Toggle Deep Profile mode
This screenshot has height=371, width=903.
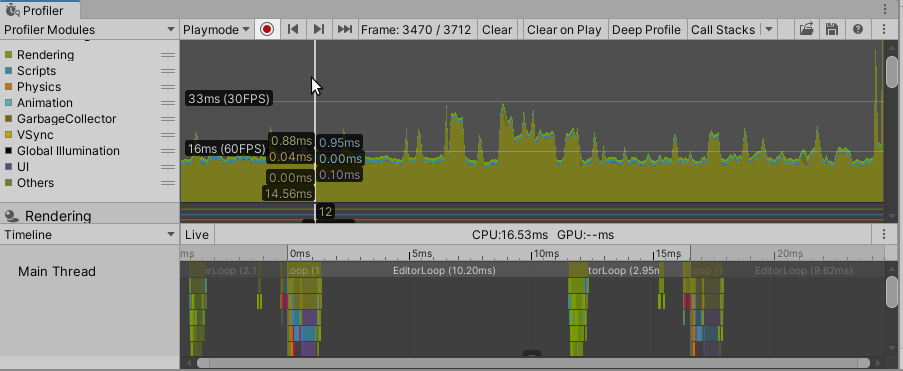click(646, 29)
